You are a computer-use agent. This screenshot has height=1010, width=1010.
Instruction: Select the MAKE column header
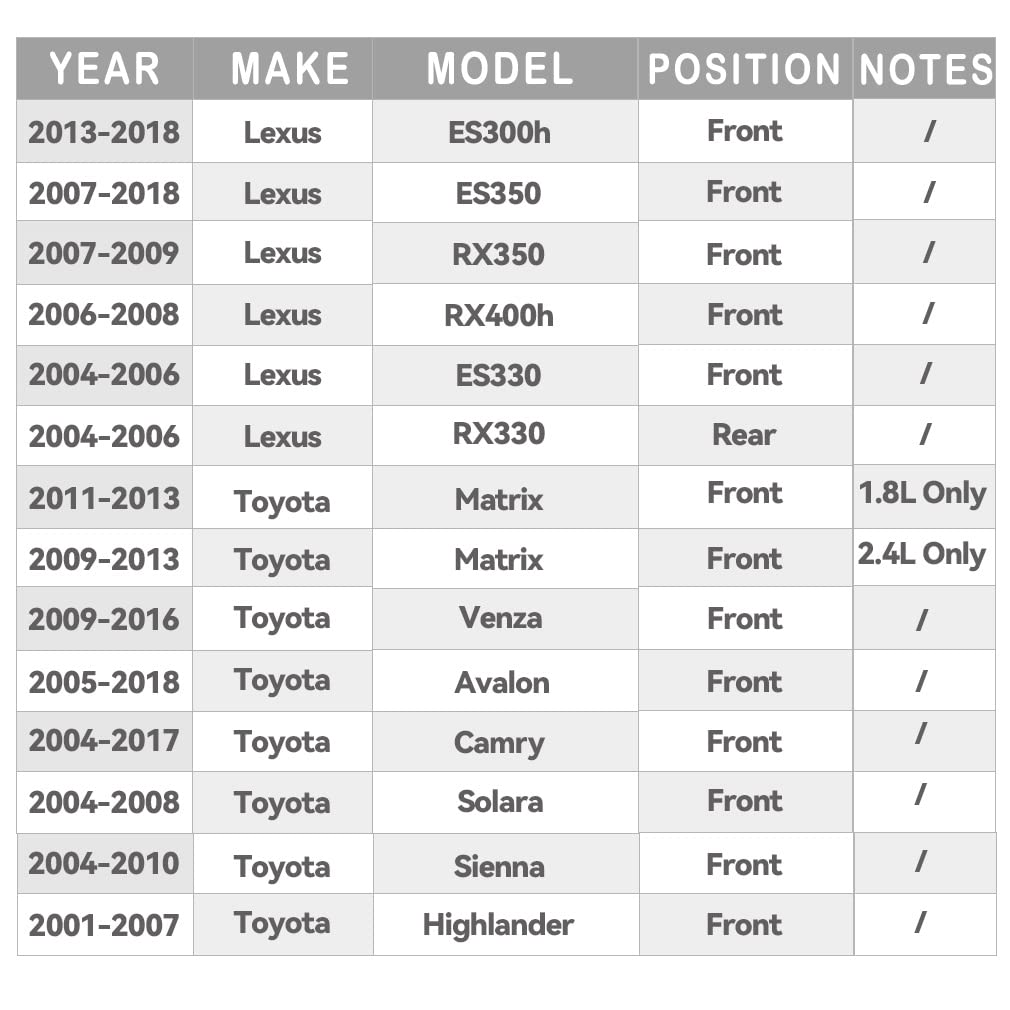point(290,69)
